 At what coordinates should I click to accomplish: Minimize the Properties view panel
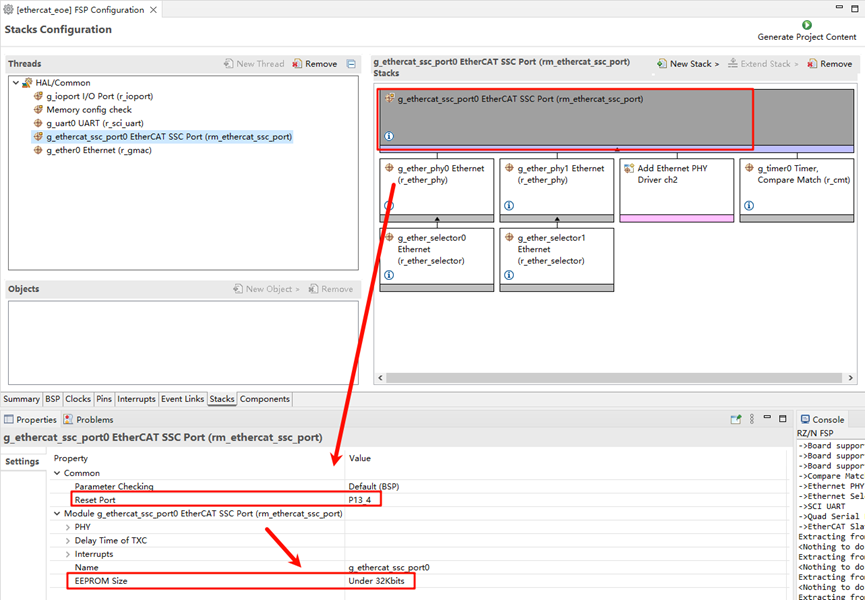click(x=767, y=417)
